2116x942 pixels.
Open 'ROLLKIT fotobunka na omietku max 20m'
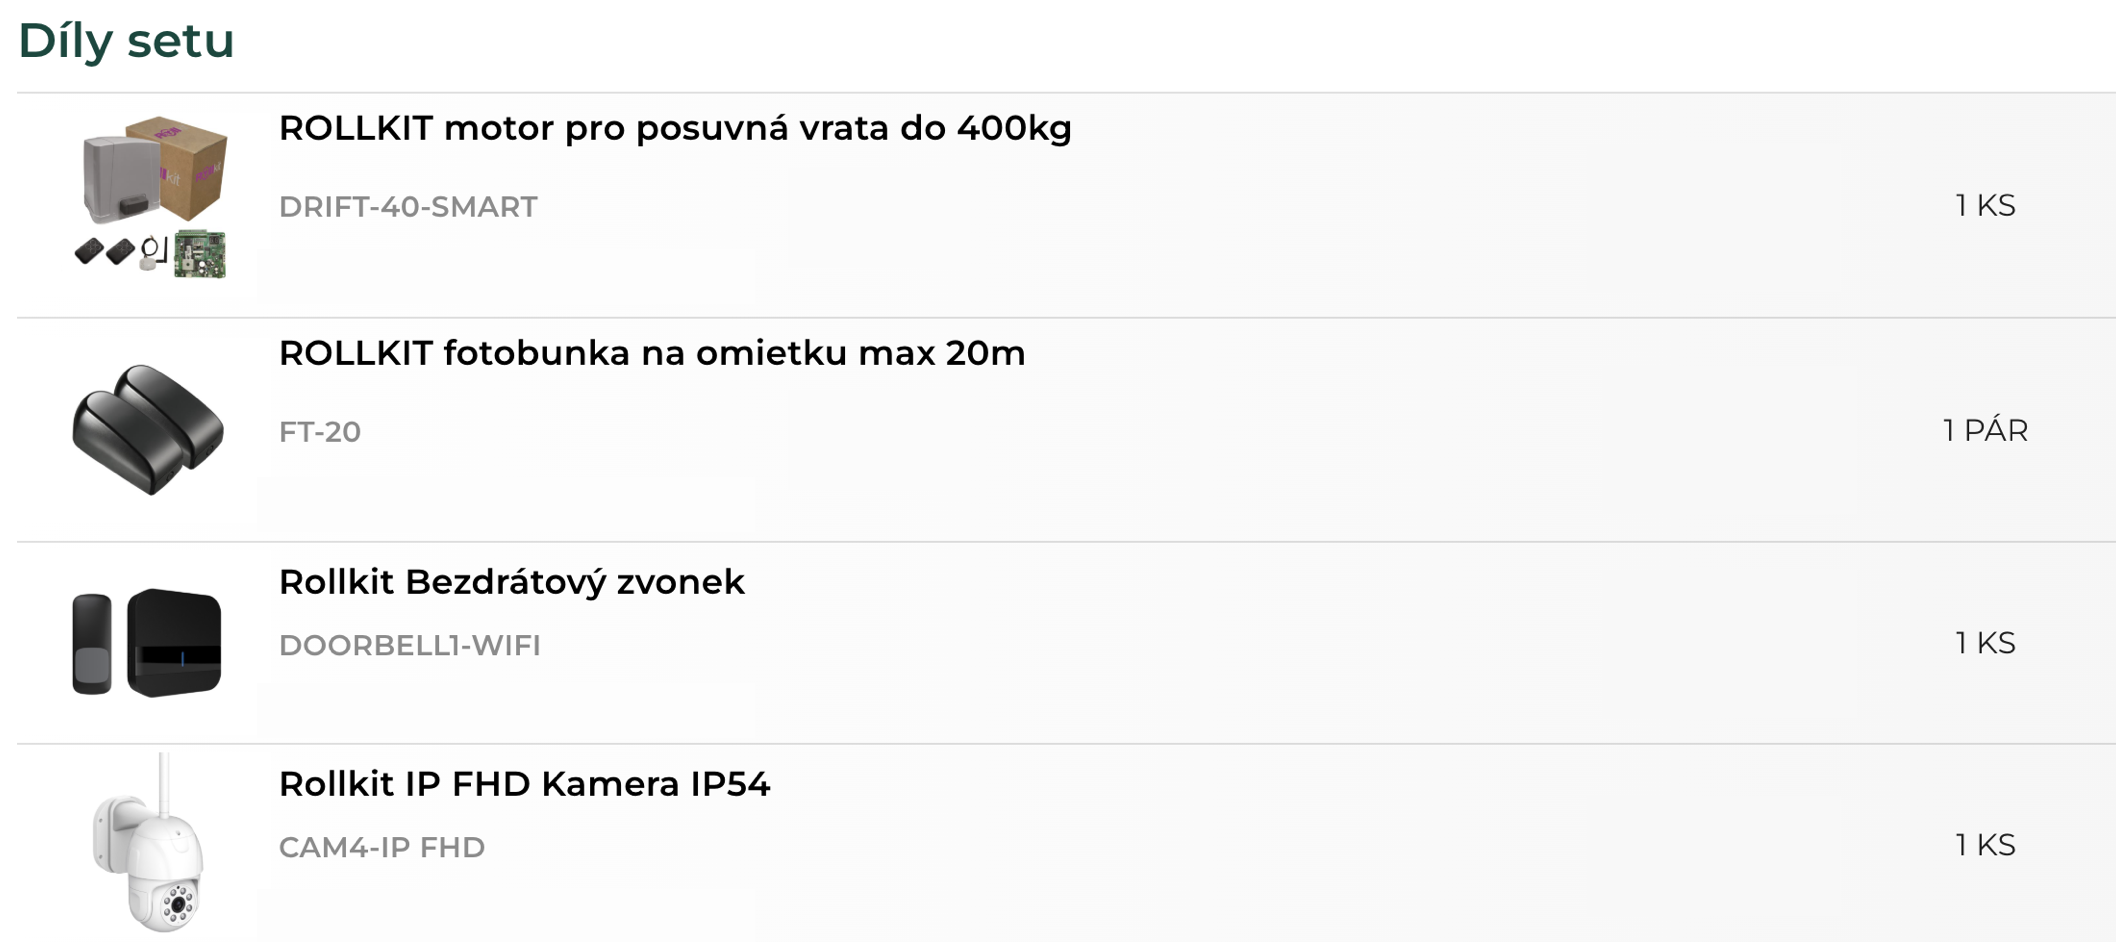coord(652,353)
